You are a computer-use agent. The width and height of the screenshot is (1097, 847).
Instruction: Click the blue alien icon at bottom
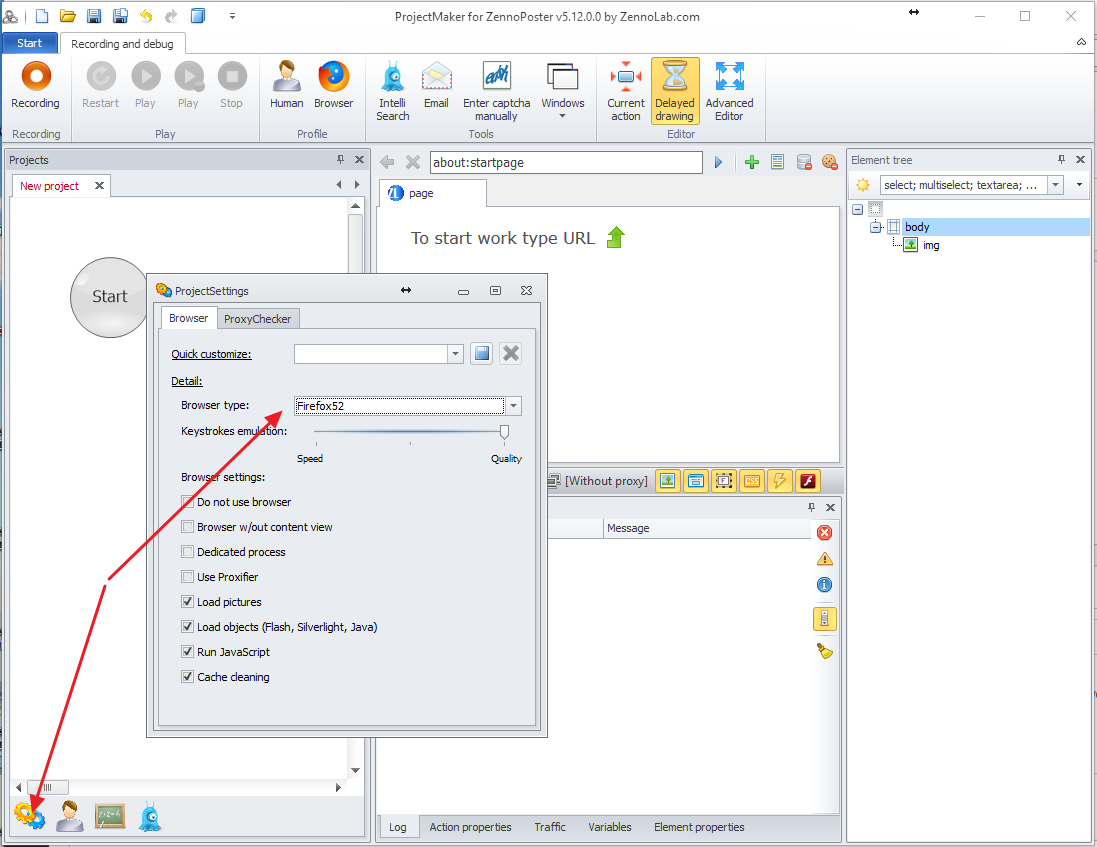(x=150, y=816)
